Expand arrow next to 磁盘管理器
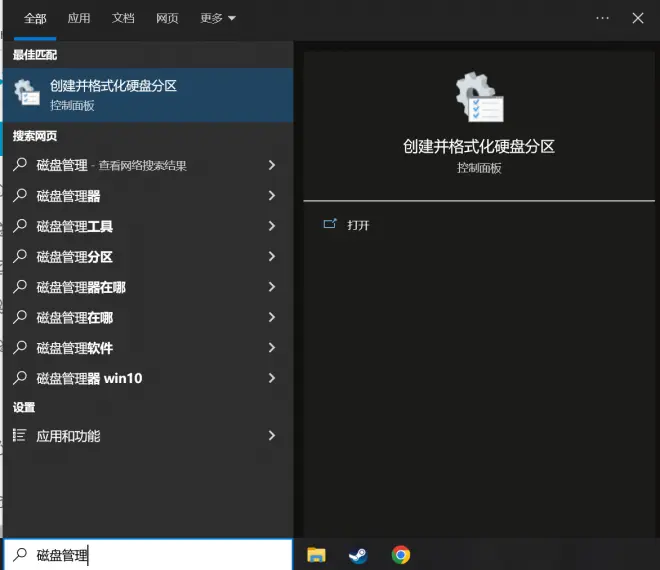The height and width of the screenshot is (570, 660). 272,195
